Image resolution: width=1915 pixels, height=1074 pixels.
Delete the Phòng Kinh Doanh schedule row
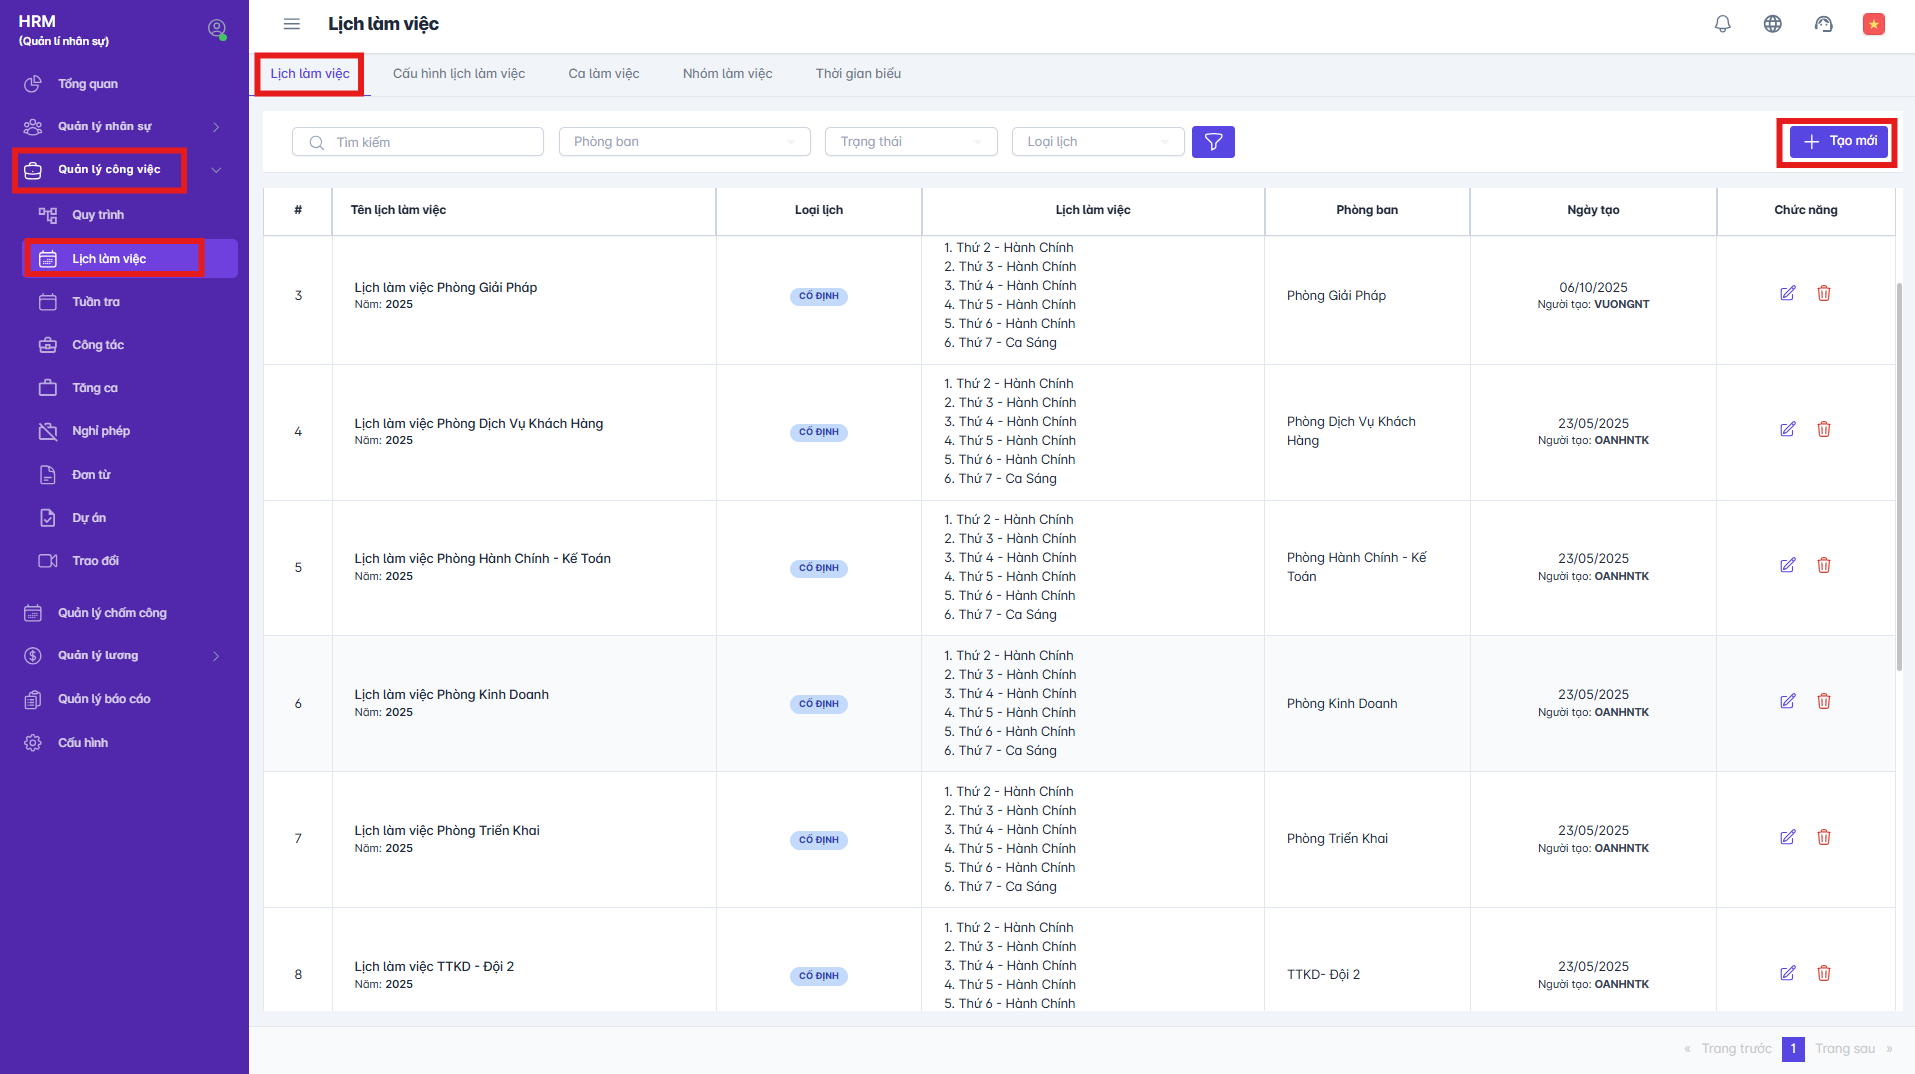[1823, 702]
